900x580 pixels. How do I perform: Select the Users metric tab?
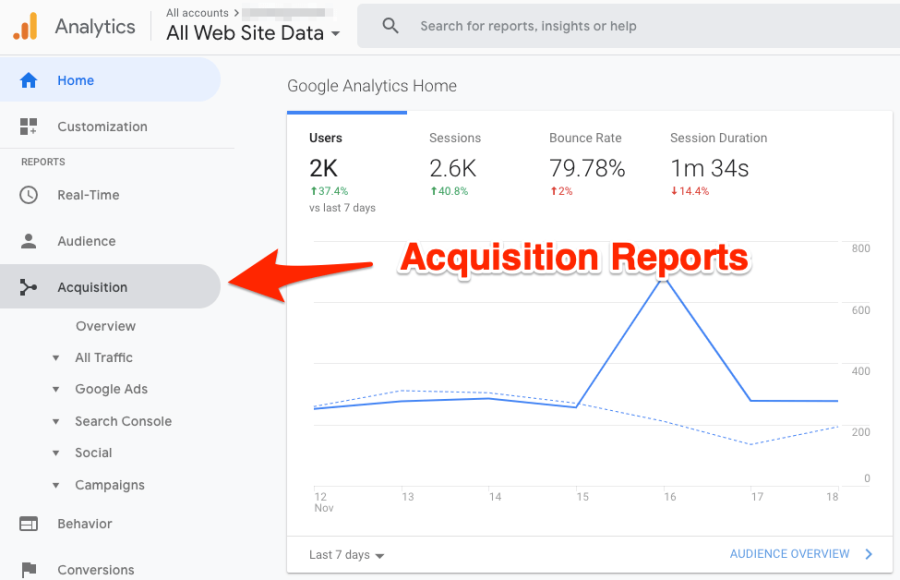[x=347, y=170]
